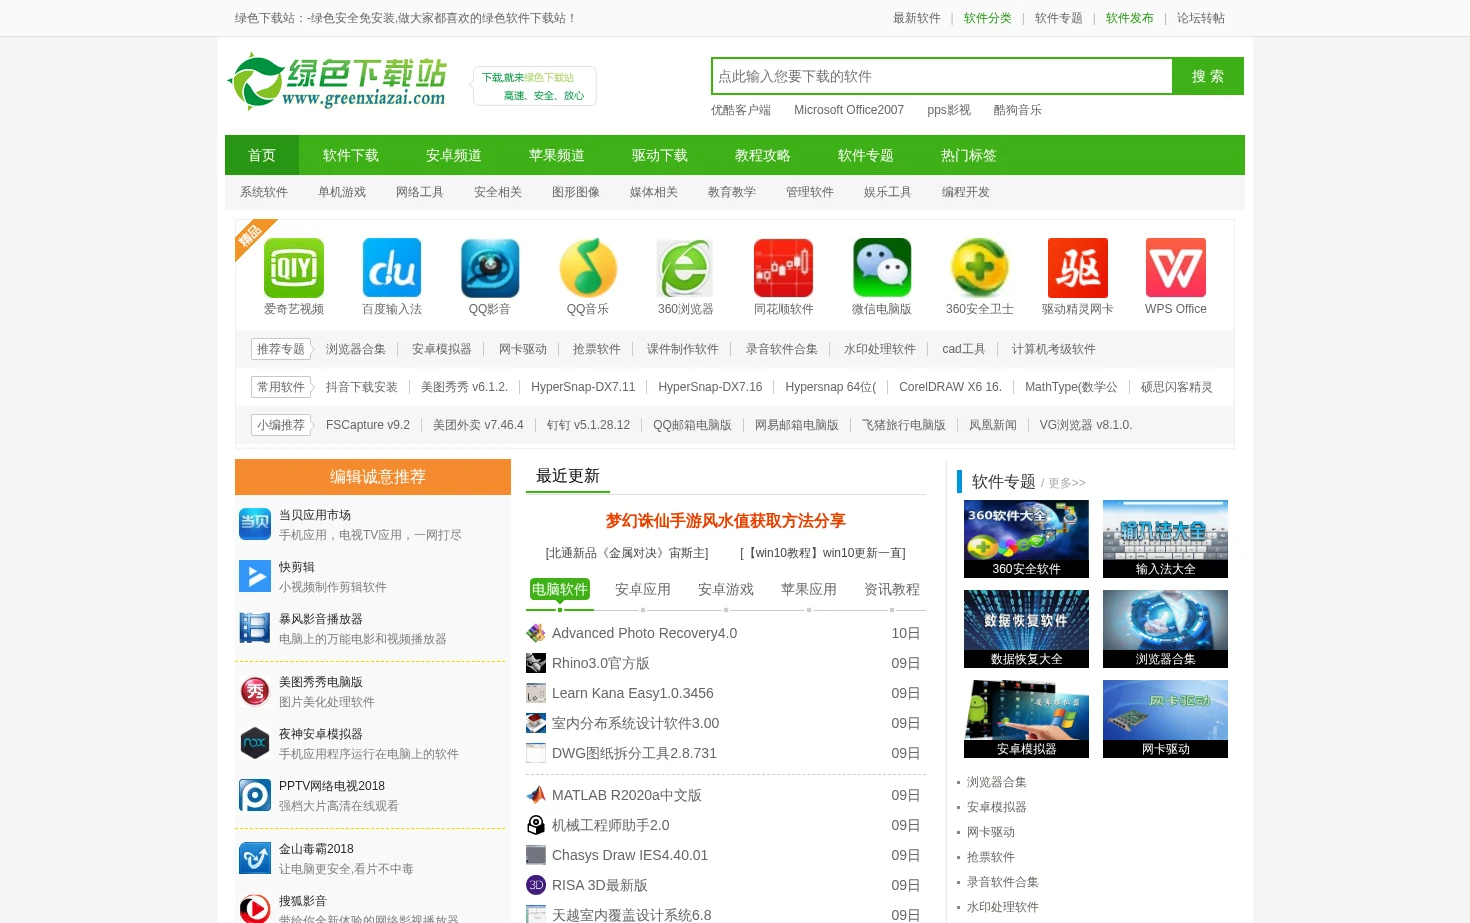This screenshot has width=1470, height=923.
Task: Open the 360安全软件 topic thumbnail
Action: click(1026, 539)
